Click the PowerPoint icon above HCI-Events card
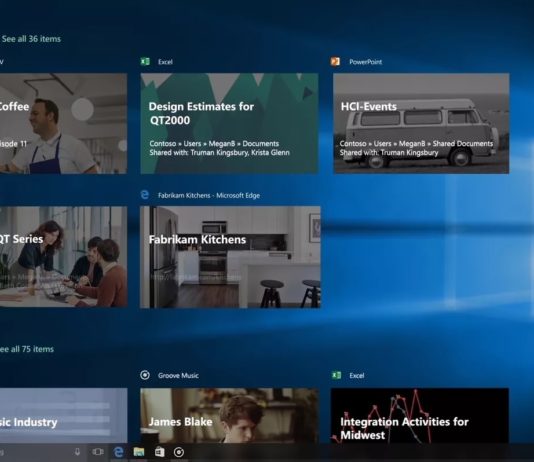This screenshot has height=462, width=534. tap(335, 61)
